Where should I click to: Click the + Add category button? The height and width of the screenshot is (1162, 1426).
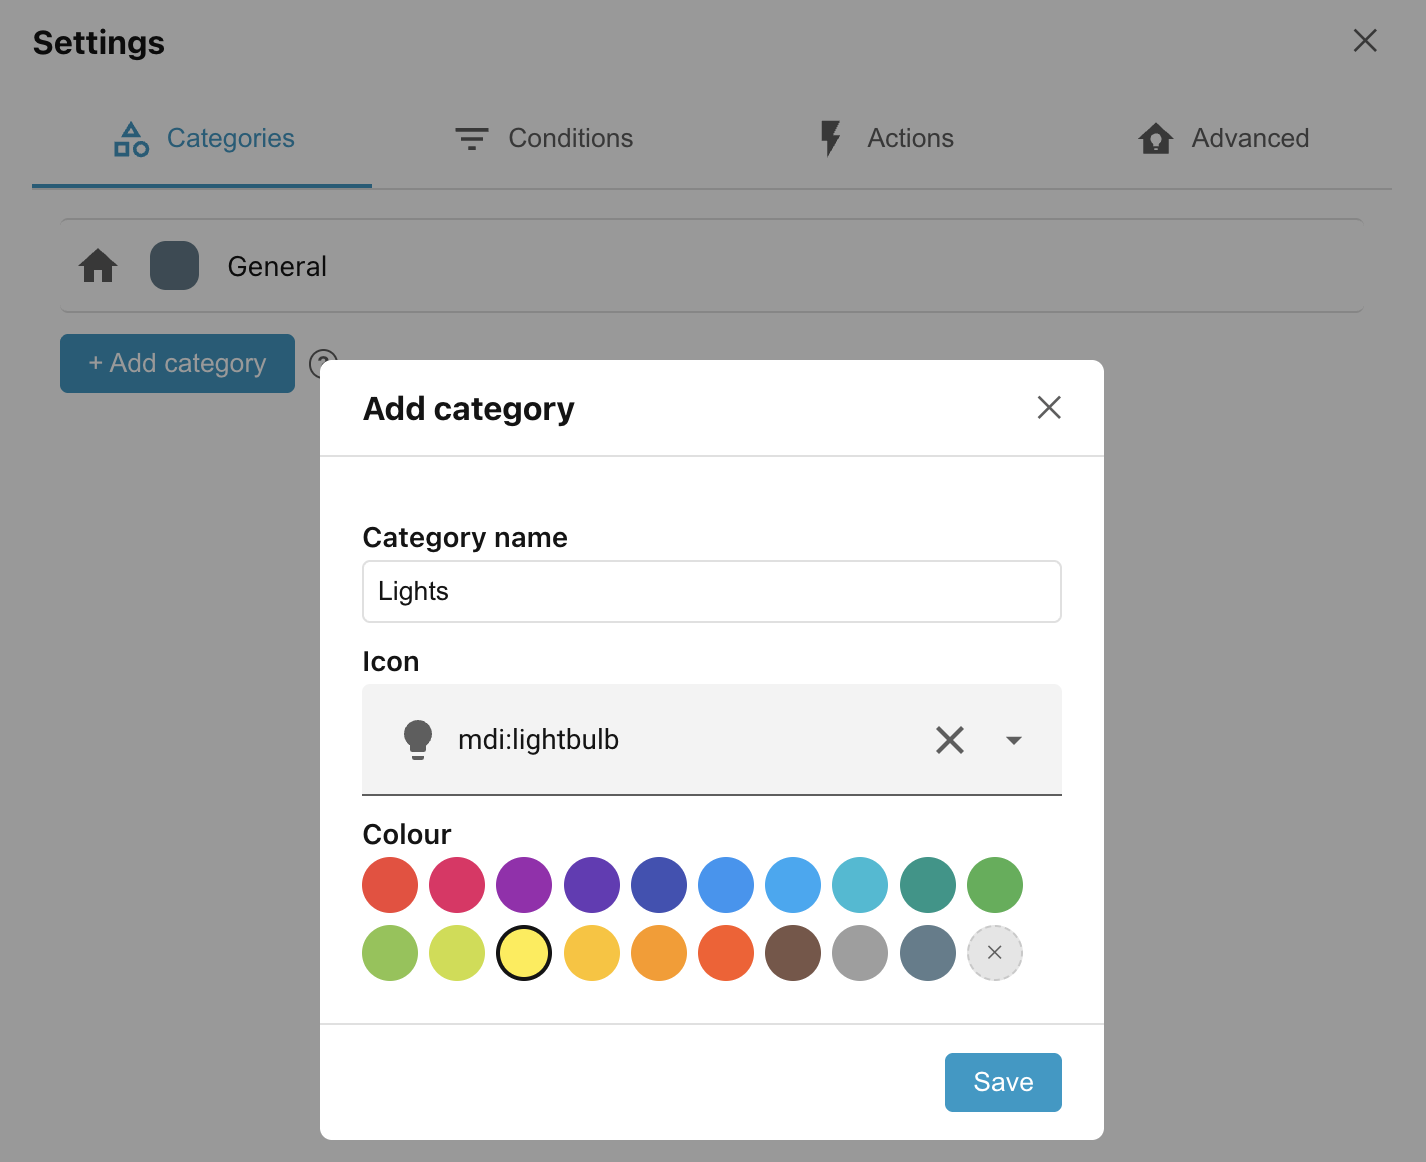(x=177, y=363)
